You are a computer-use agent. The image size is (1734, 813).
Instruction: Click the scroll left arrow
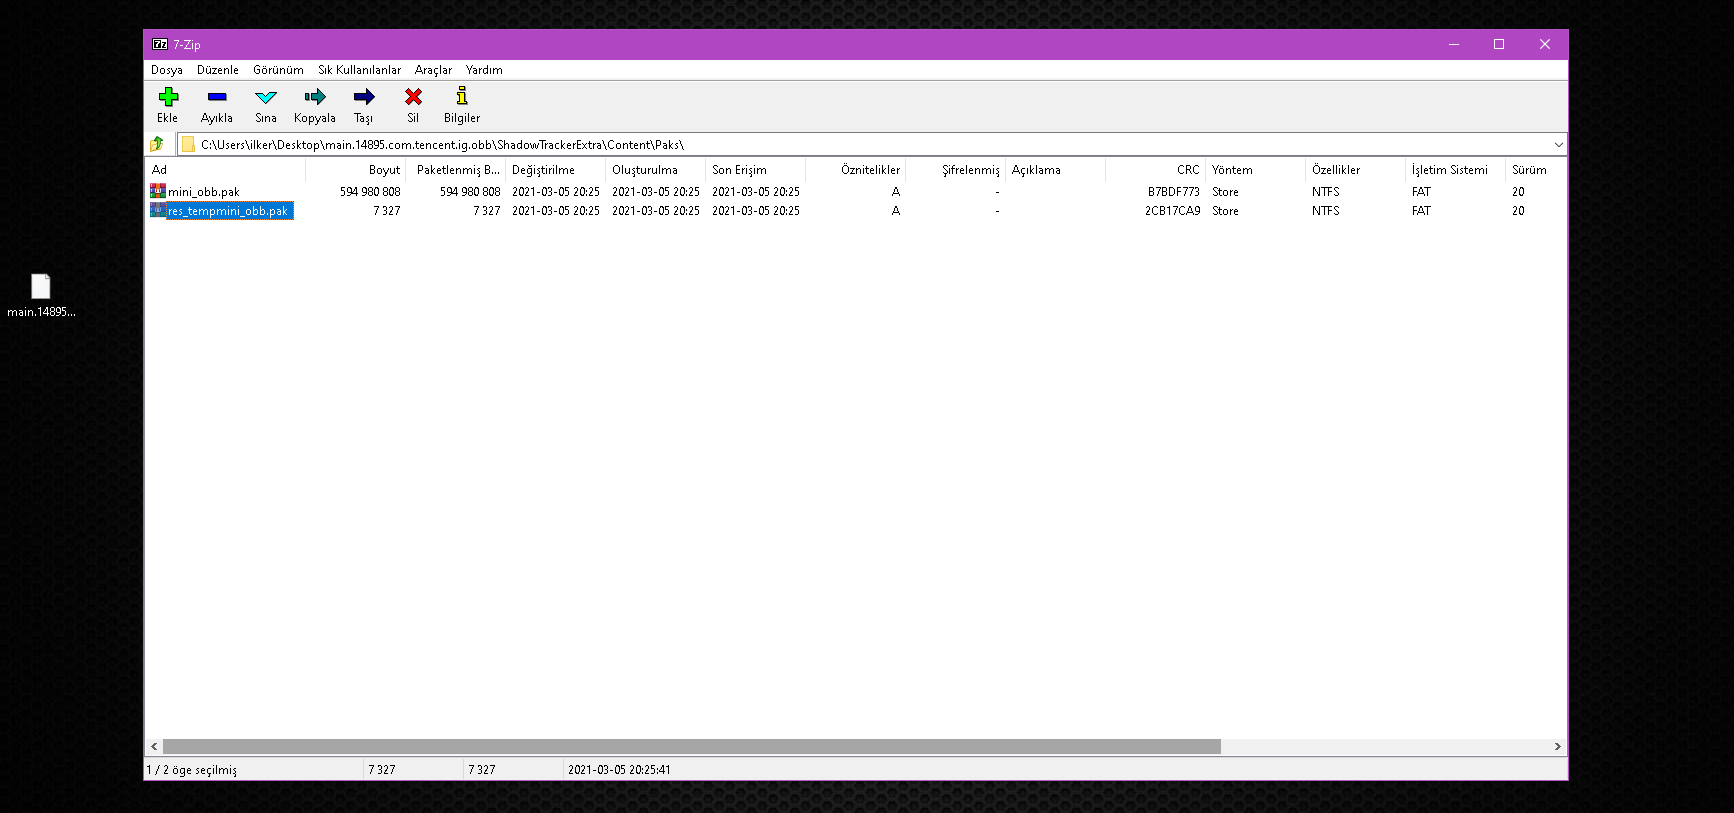click(154, 747)
